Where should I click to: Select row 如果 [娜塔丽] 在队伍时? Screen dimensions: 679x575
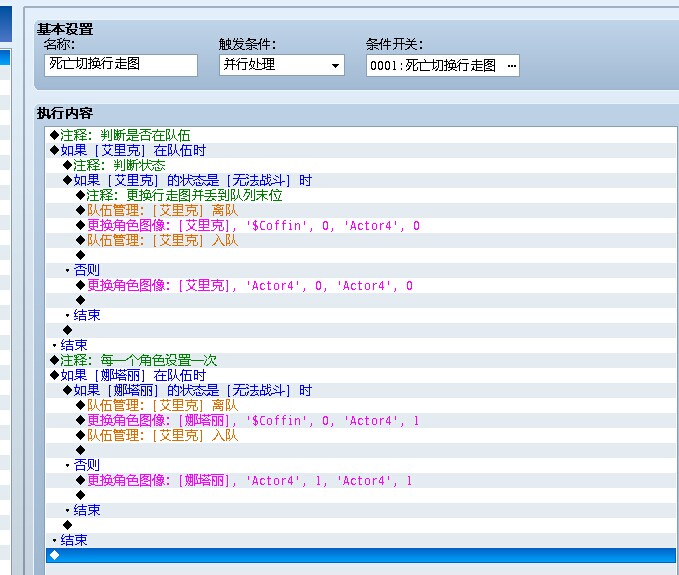[361, 375]
